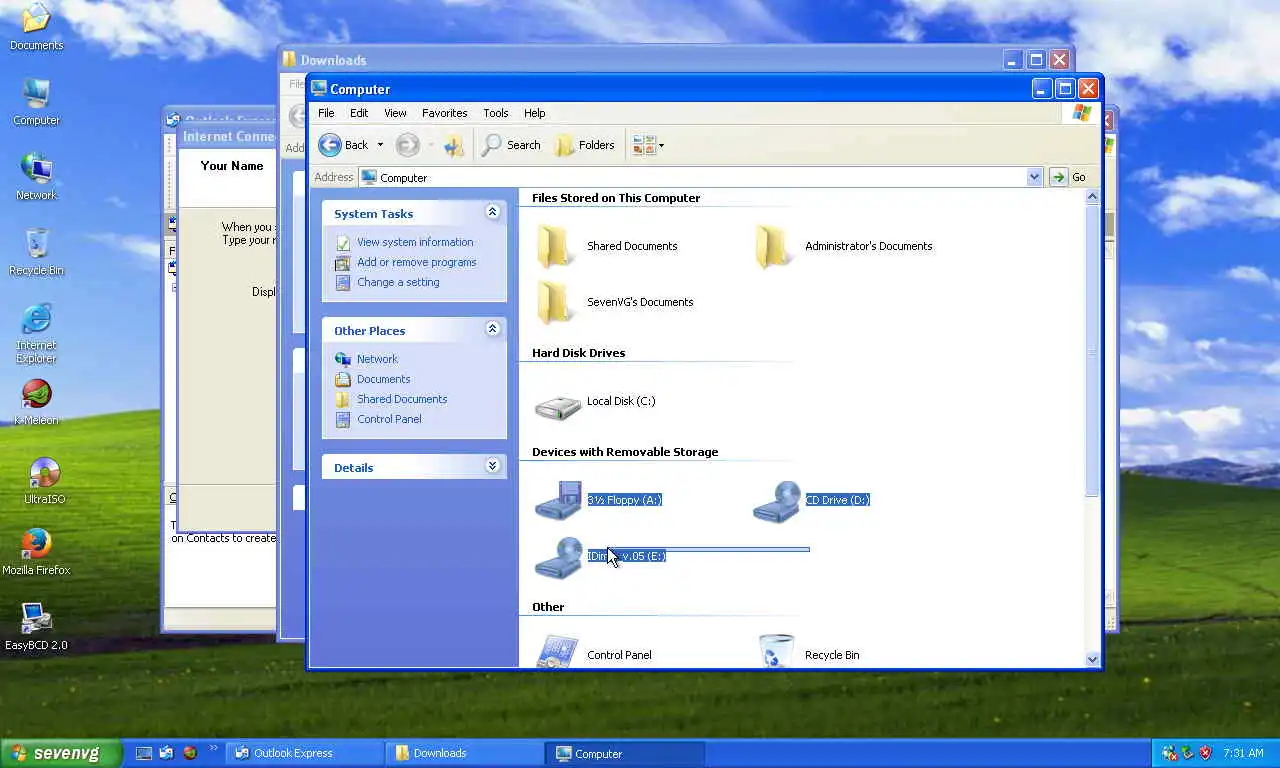The image size is (1280, 768).
Task: Select the Shared Documents folder icon
Action: click(555, 246)
